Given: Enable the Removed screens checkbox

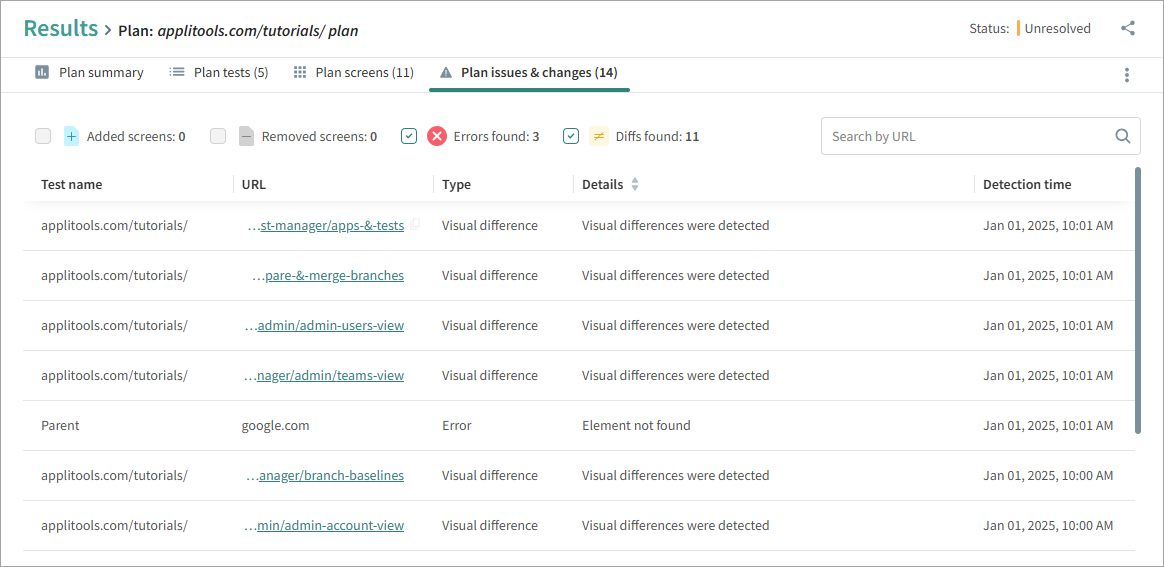Looking at the screenshot, I should (218, 137).
